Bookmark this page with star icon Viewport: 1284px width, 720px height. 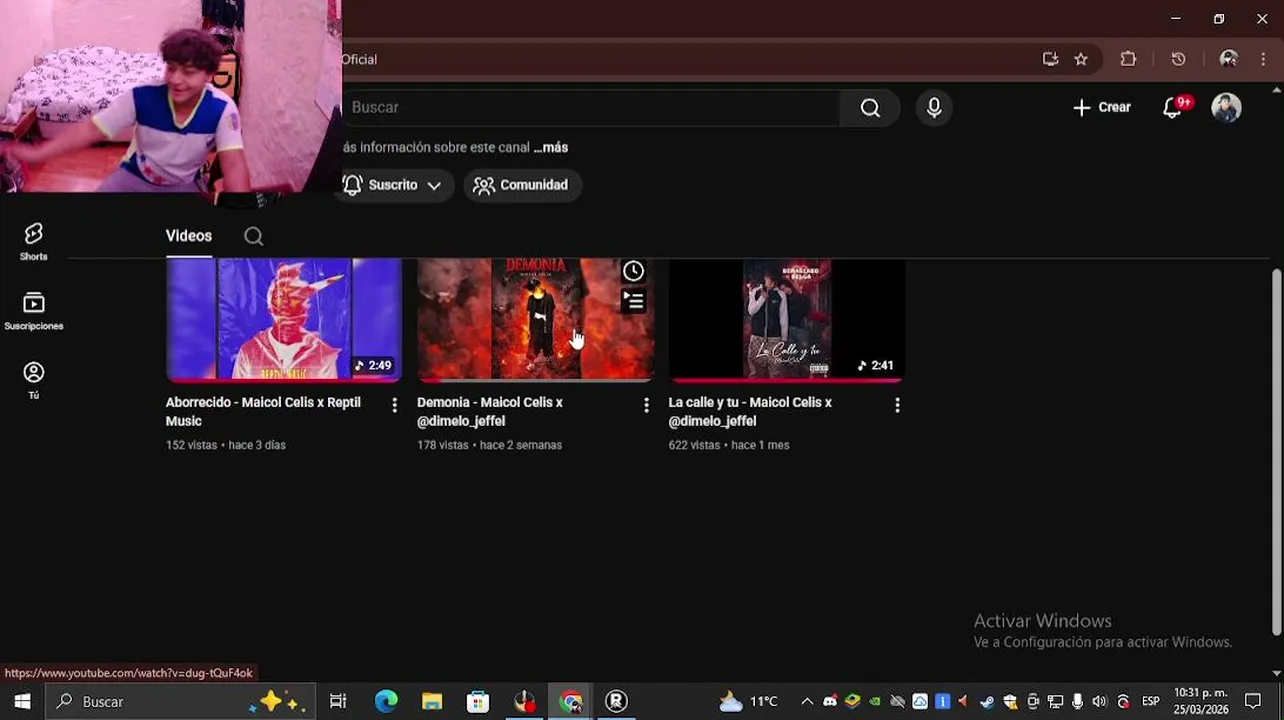click(x=1081, y=59)
